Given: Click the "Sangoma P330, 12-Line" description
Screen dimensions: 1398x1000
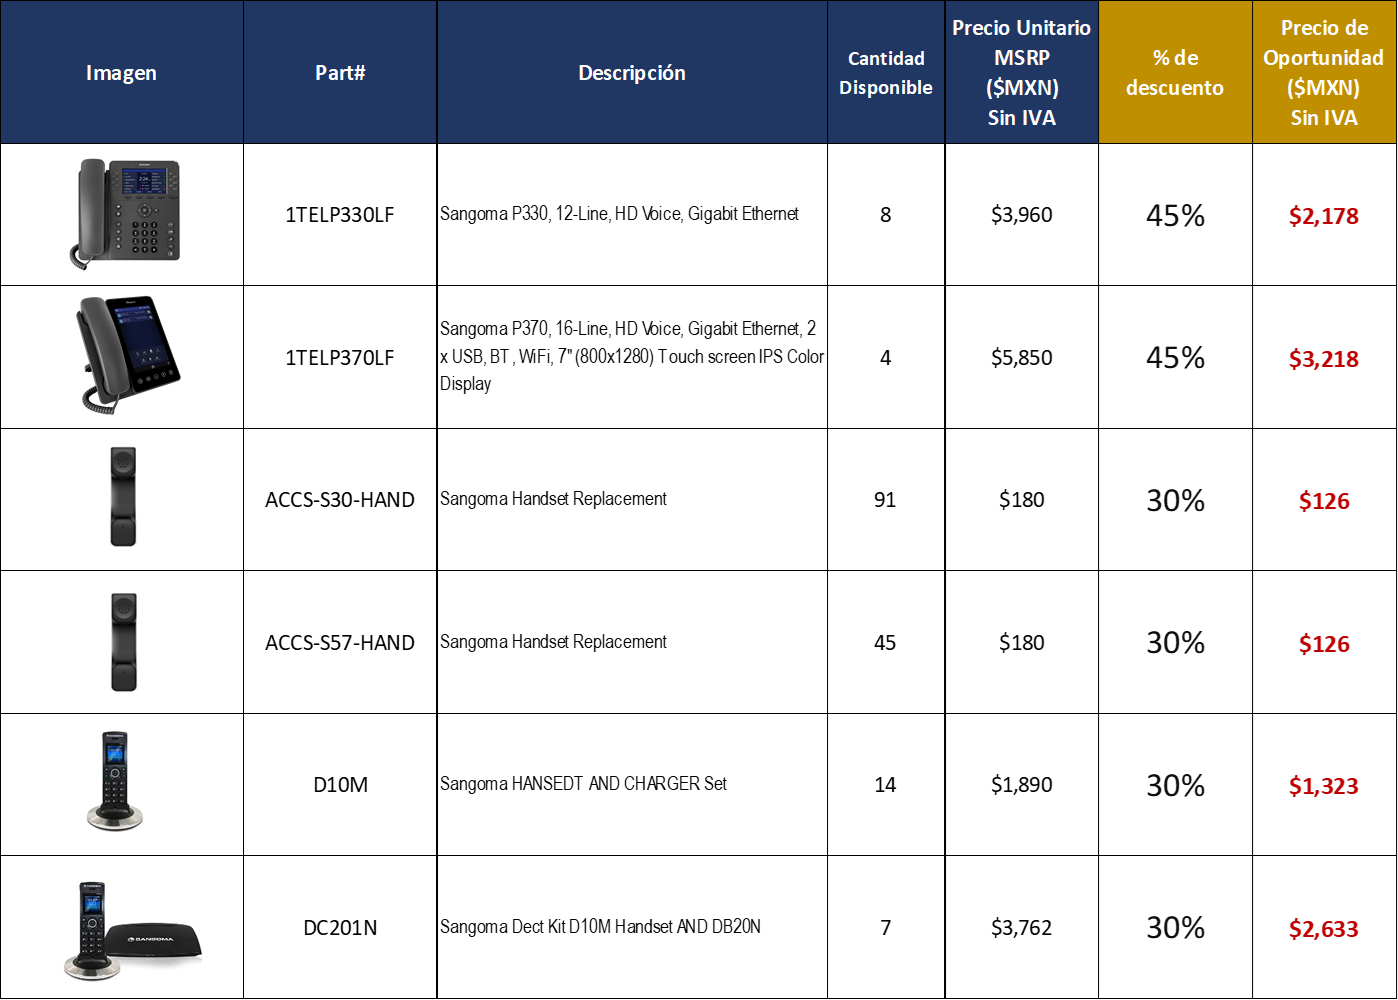Looking at the screenshot, I should (619, 214).
